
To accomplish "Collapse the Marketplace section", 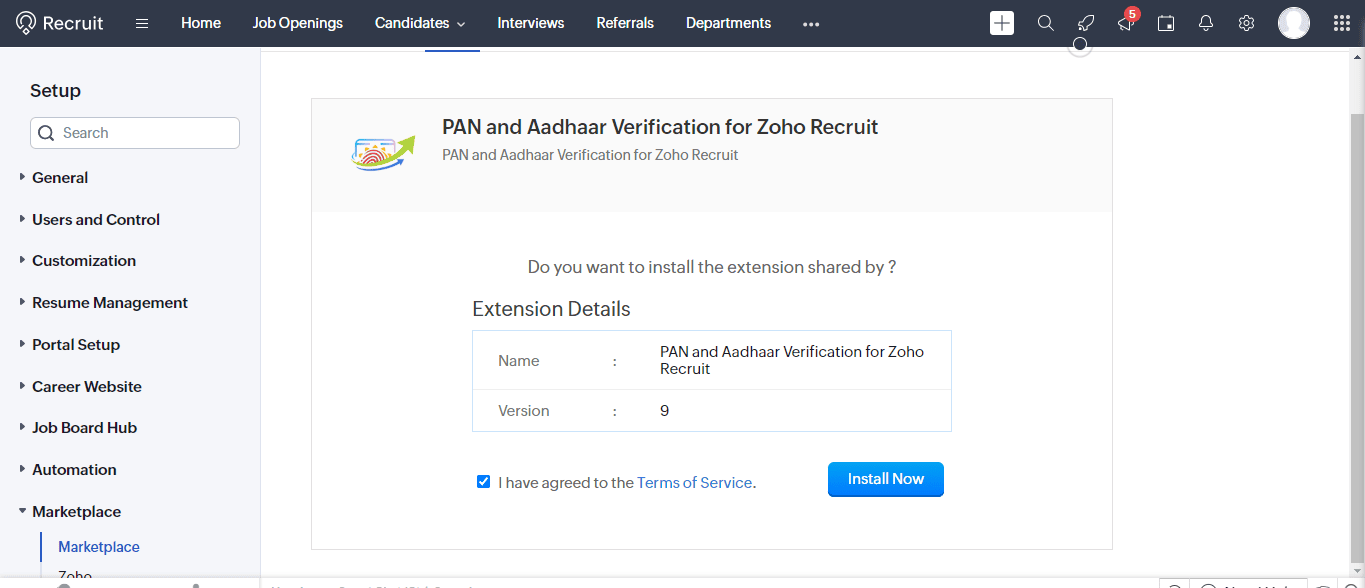I will click(76, 512).
